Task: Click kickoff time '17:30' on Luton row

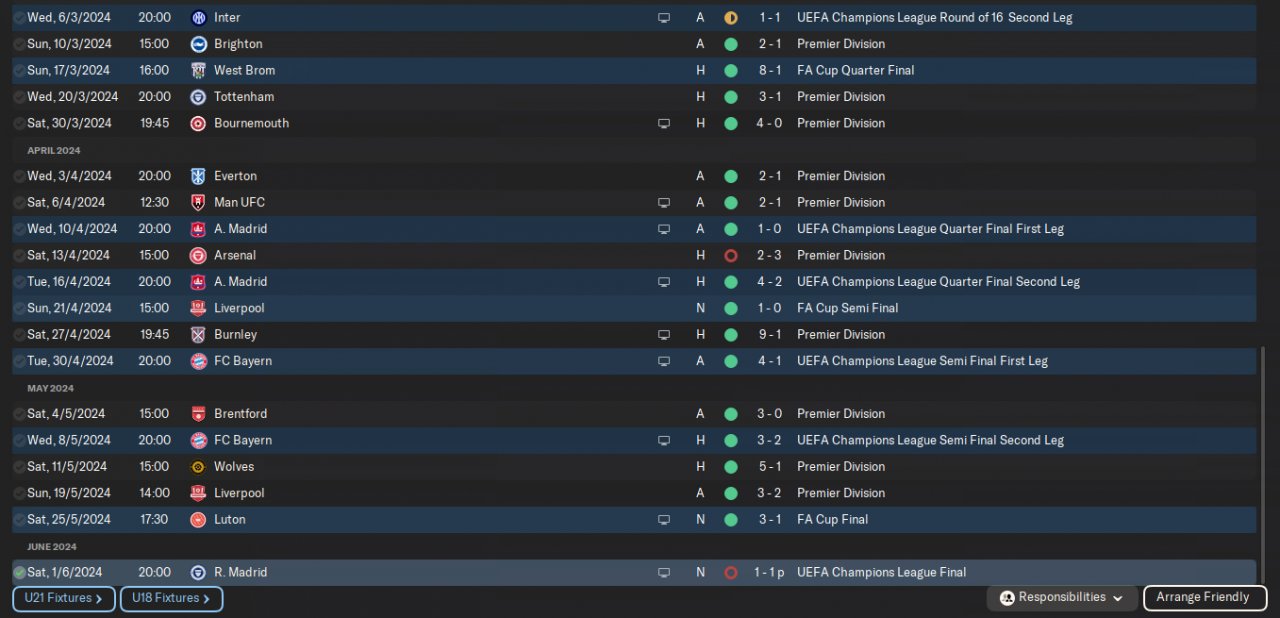Action: click(x=154, y=520)
